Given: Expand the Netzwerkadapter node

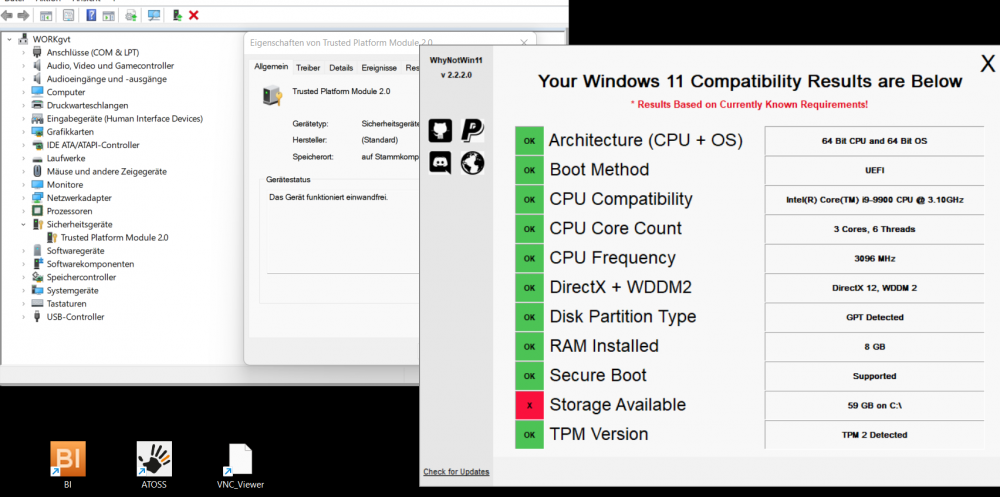Looking at the screenshot, I should tap(24, 198).
